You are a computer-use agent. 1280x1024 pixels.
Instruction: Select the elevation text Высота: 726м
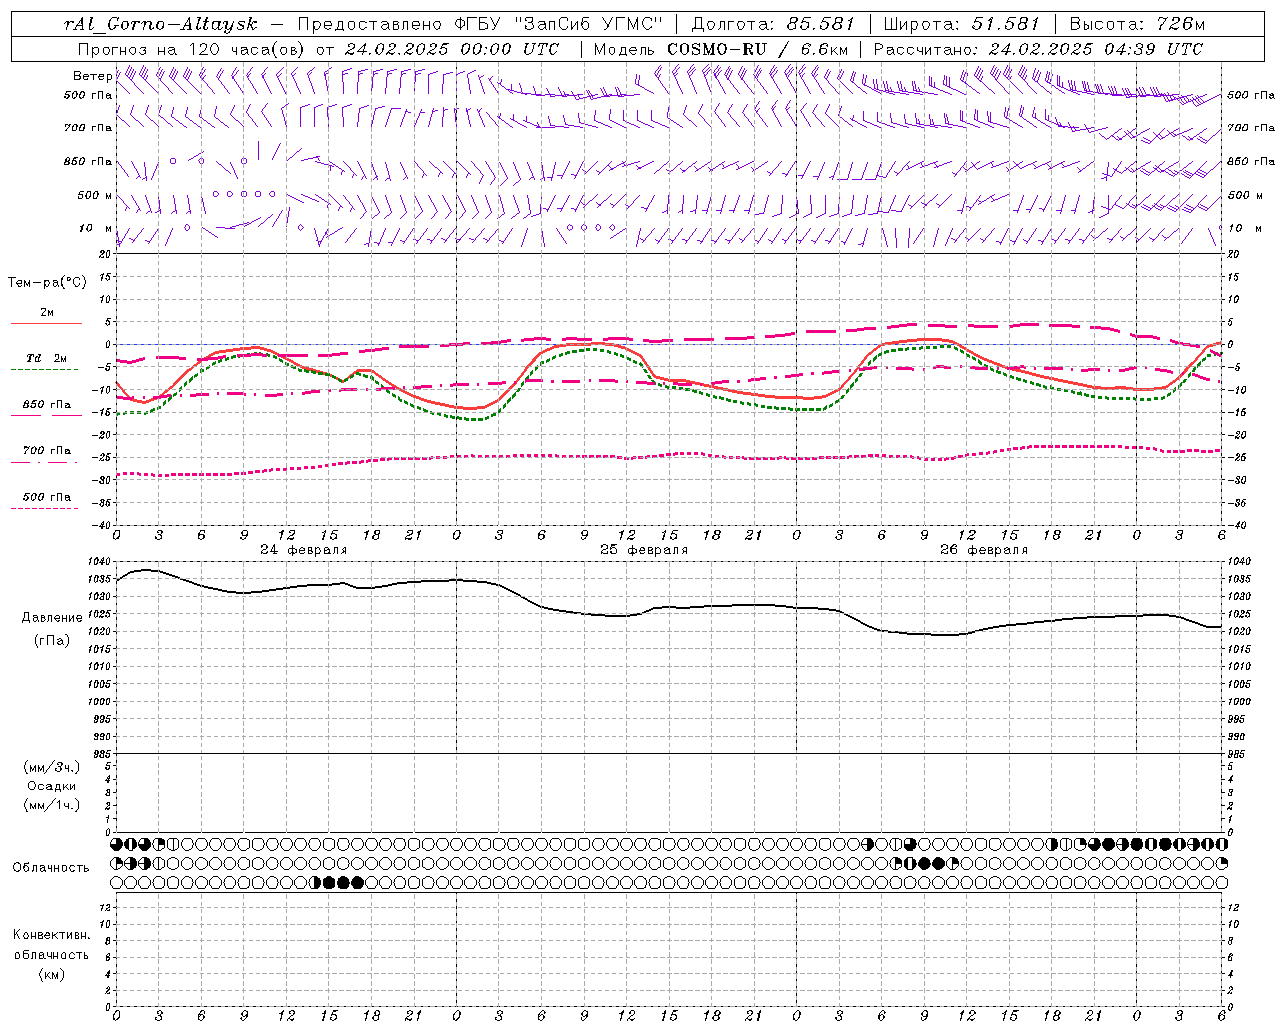pyautogui.click(x=1137, y=24)
